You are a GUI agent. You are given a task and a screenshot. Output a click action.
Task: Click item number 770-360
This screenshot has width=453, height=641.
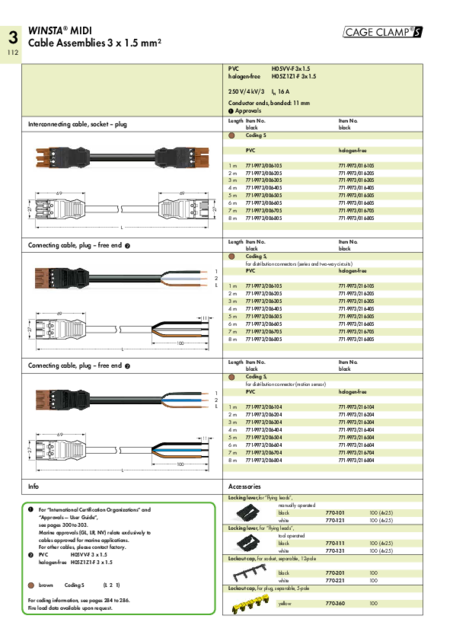[335, 603]
